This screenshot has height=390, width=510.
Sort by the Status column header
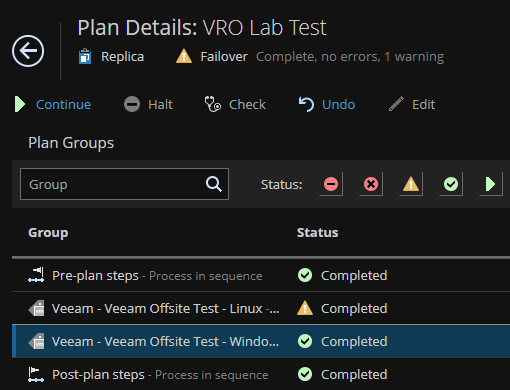tap(317, 233)
